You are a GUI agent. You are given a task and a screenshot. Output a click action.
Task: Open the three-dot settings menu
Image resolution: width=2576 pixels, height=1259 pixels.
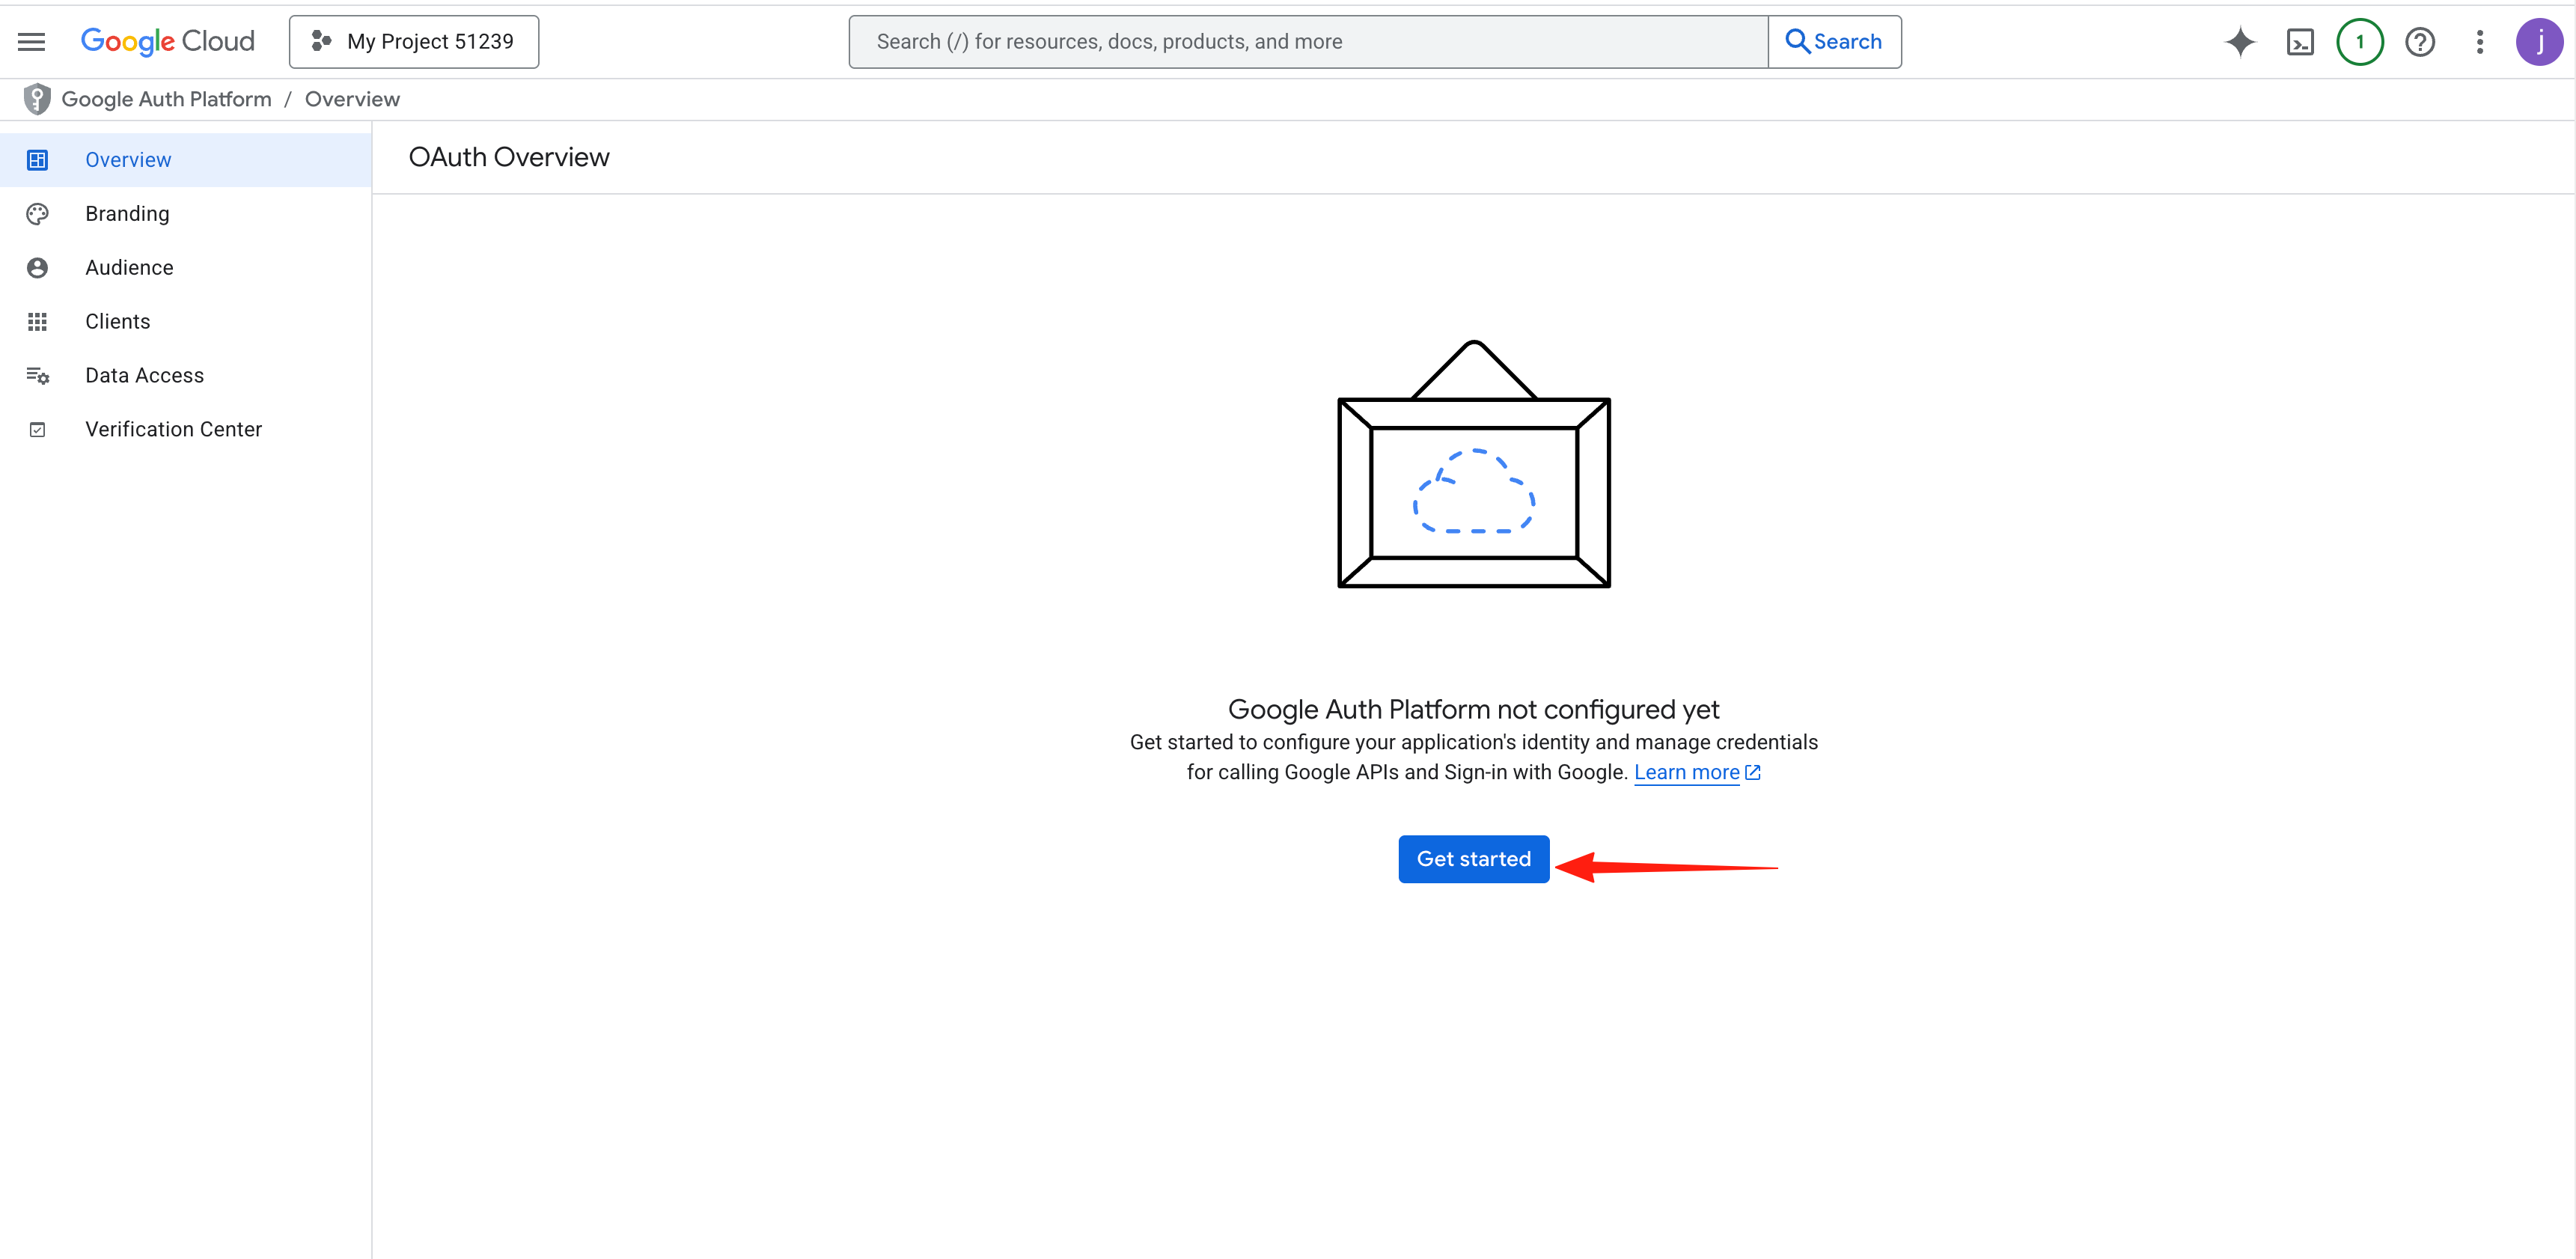click(x=2480, y=42)
